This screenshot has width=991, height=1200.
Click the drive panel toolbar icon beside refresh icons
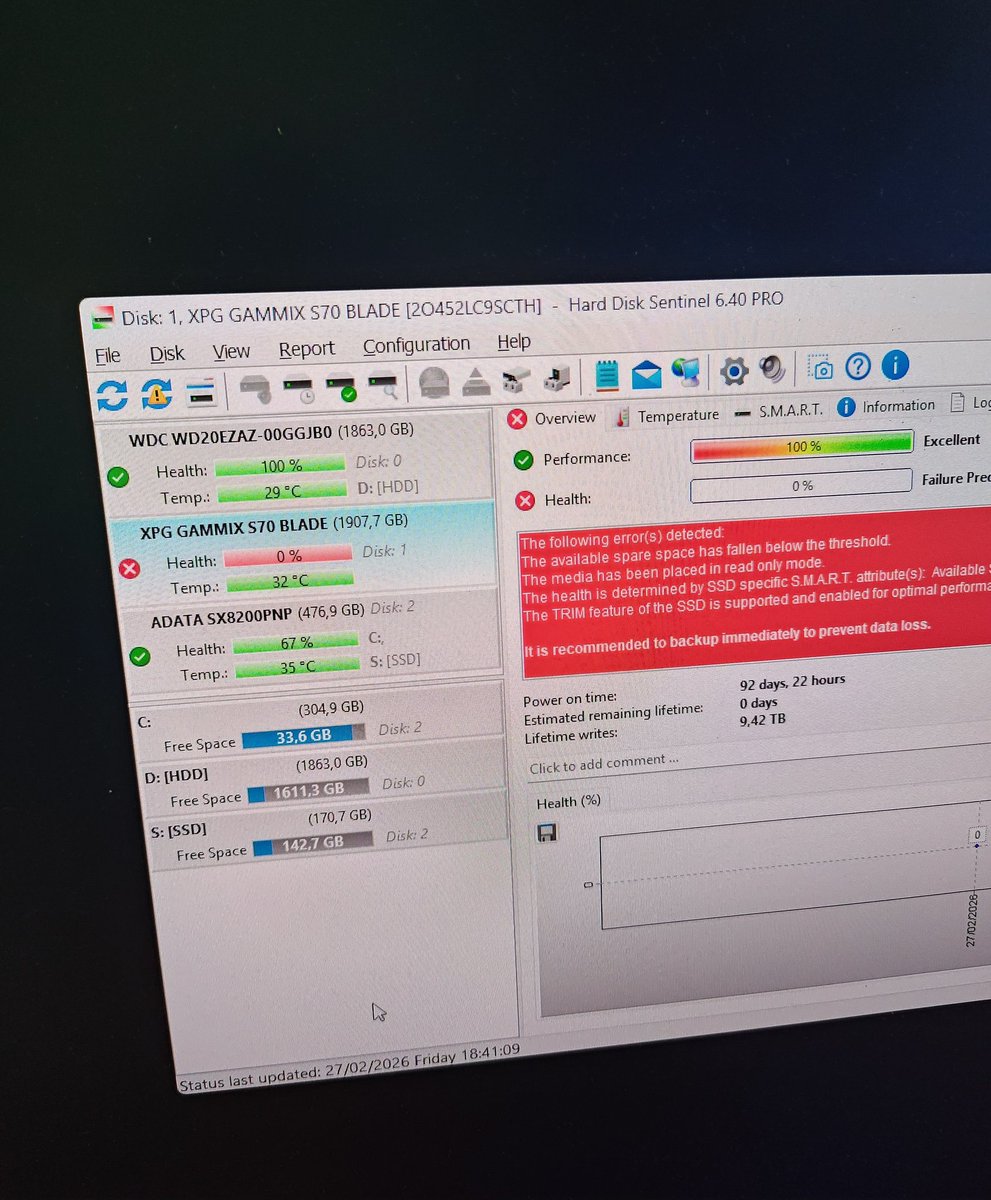[x=201, y=391]
